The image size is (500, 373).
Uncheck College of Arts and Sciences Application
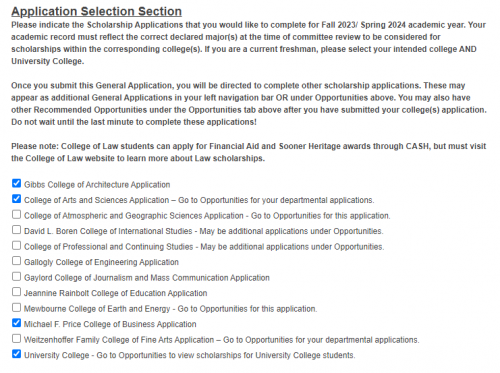(x=16, y=199)
